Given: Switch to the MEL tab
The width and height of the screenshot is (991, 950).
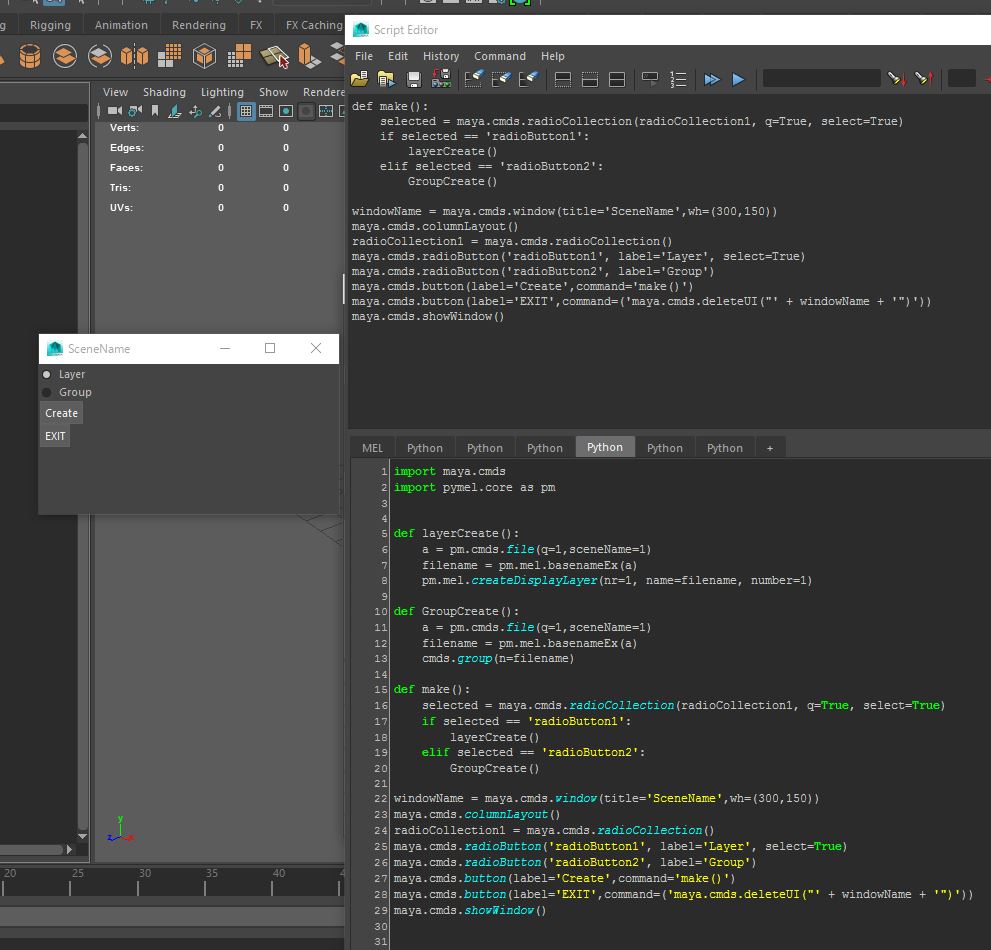Looking at the screenshot, I should point(372,448).
